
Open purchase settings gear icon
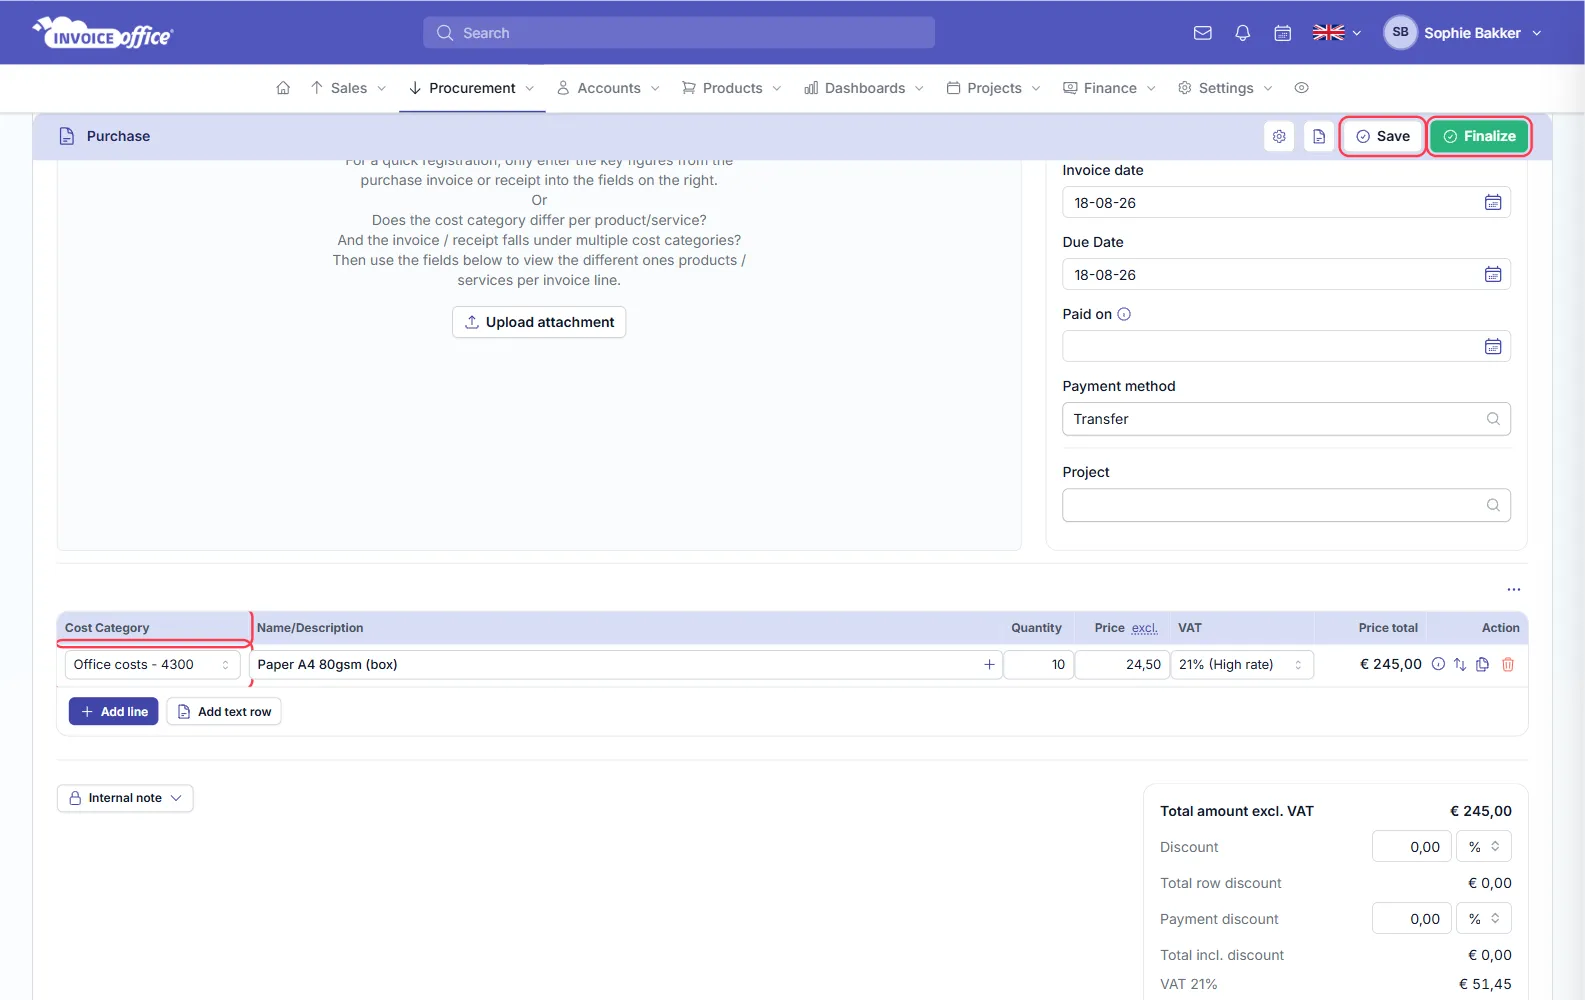pyautogui.click(x=1279, y=136)
